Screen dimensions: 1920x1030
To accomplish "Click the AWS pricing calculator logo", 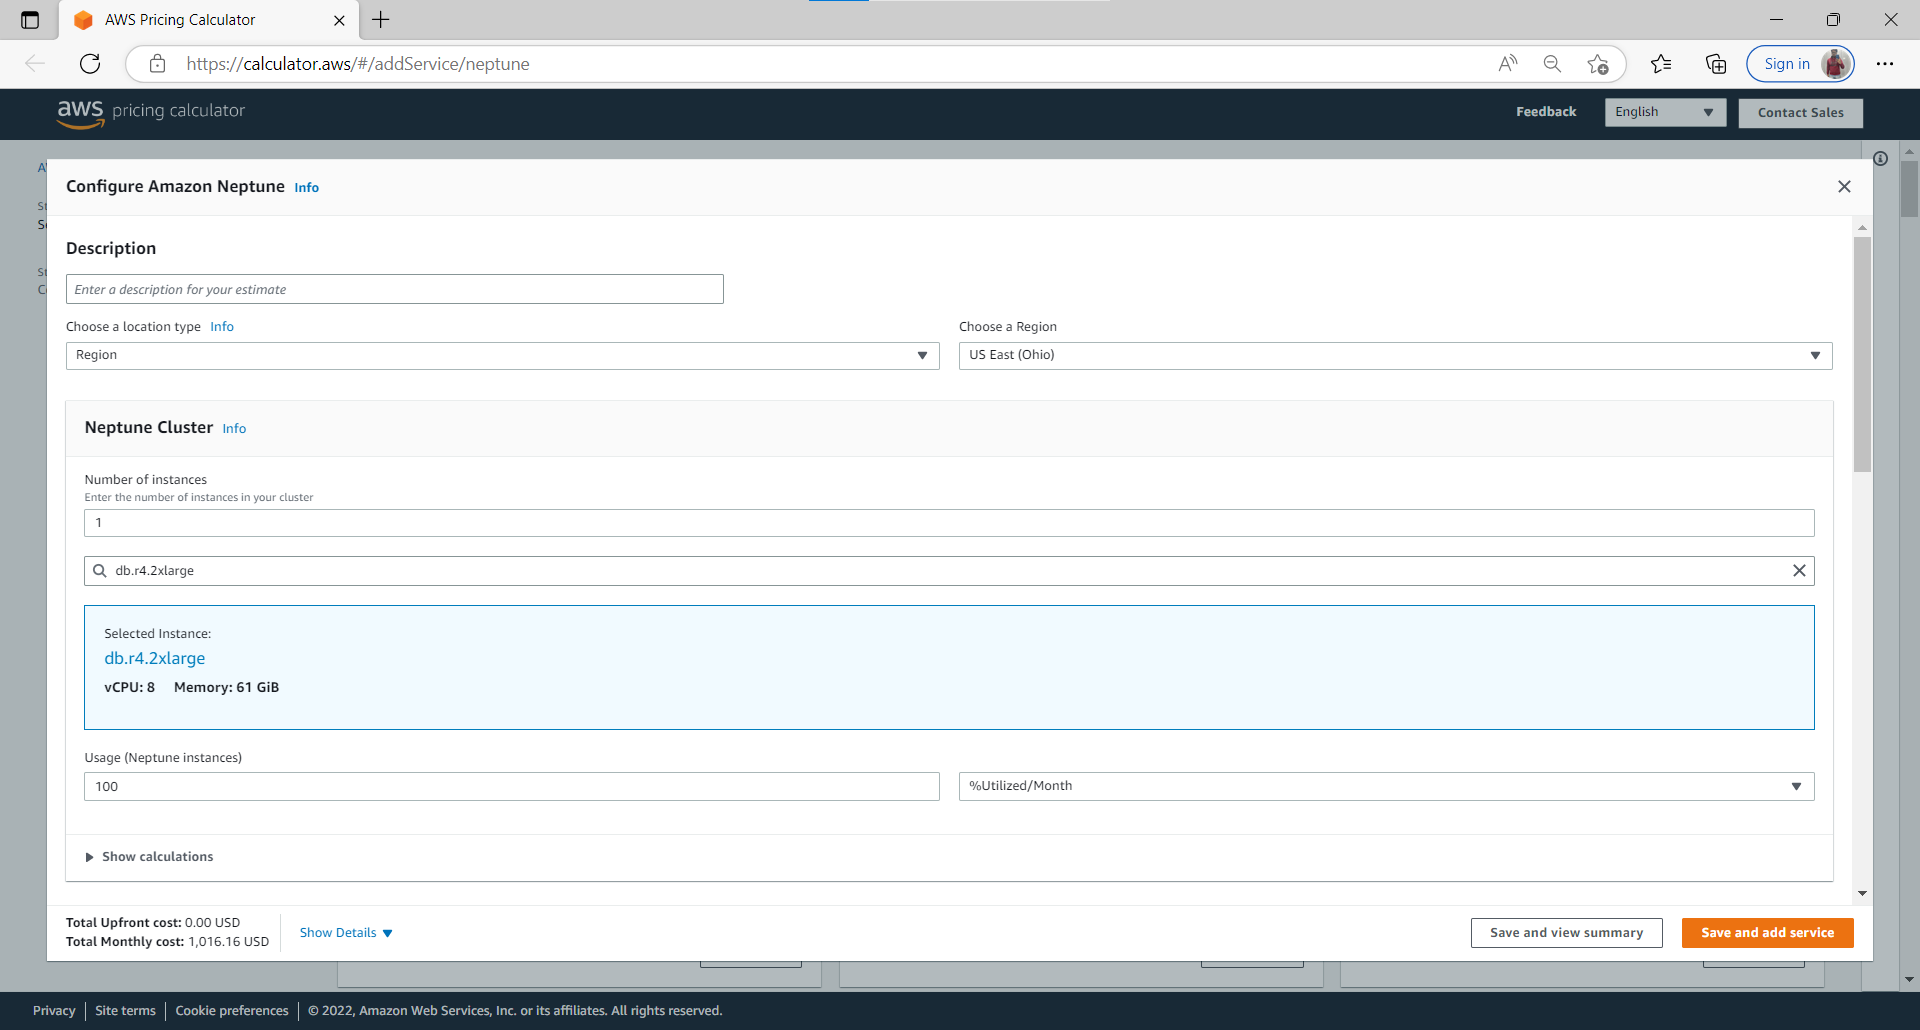I will pyautogui.click(x=150, y=113).
